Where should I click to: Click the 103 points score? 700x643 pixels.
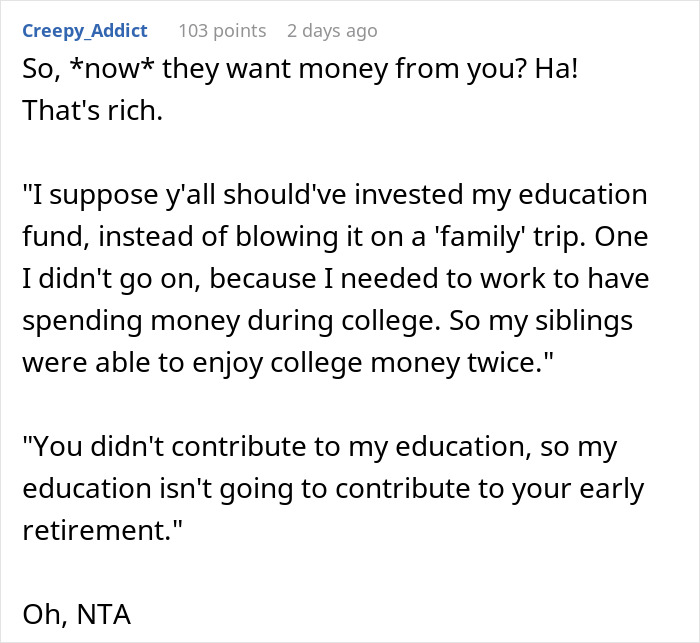(x=222, y=31)
